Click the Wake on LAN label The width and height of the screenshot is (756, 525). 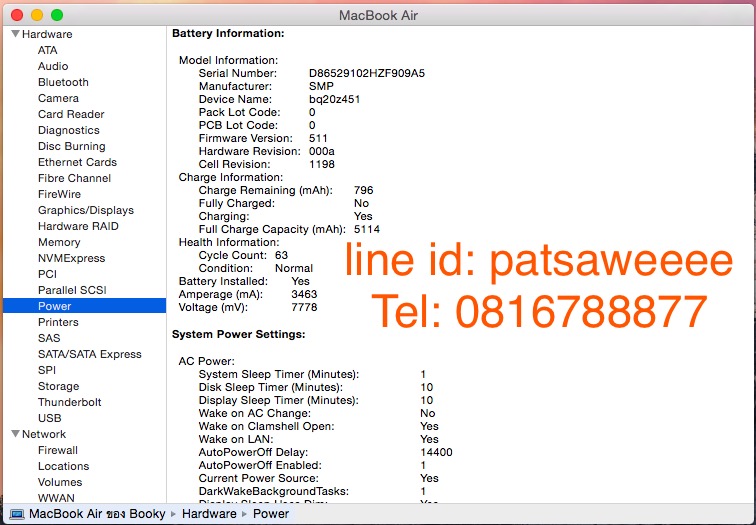(x=236, y=439)
